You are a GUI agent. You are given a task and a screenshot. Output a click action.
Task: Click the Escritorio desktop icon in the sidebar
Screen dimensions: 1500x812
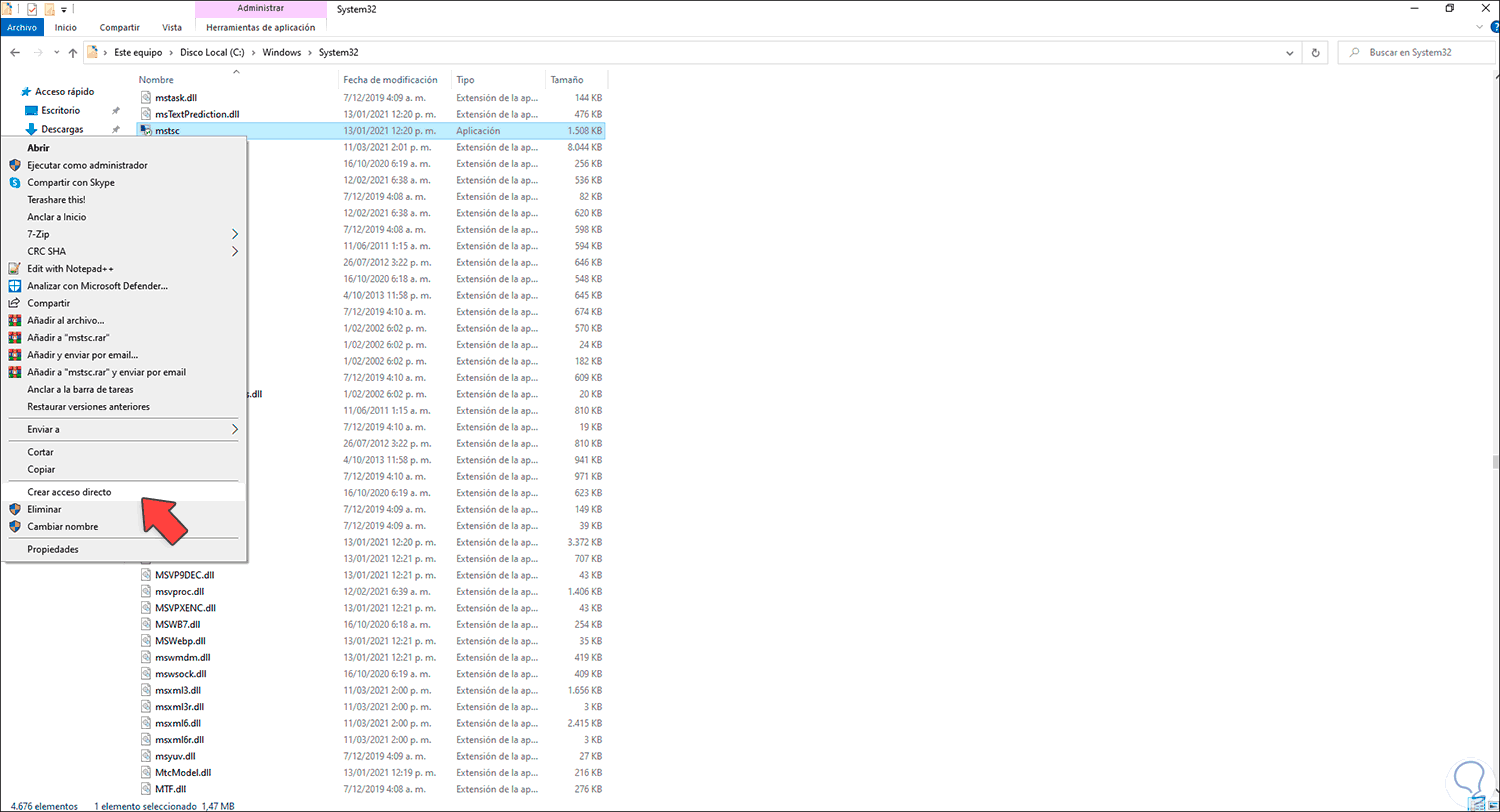click(31, 110)
